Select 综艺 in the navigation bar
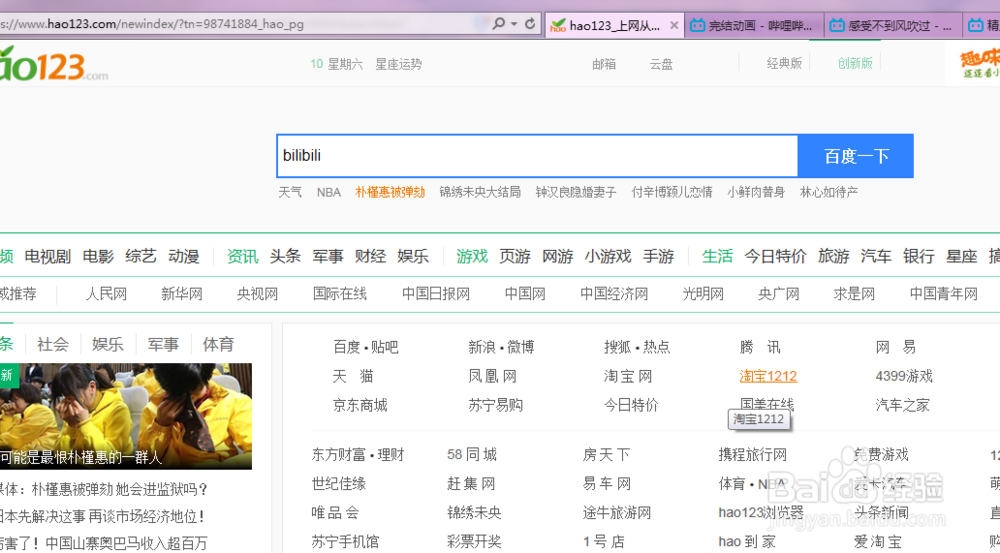 click(x=141, y=256)
